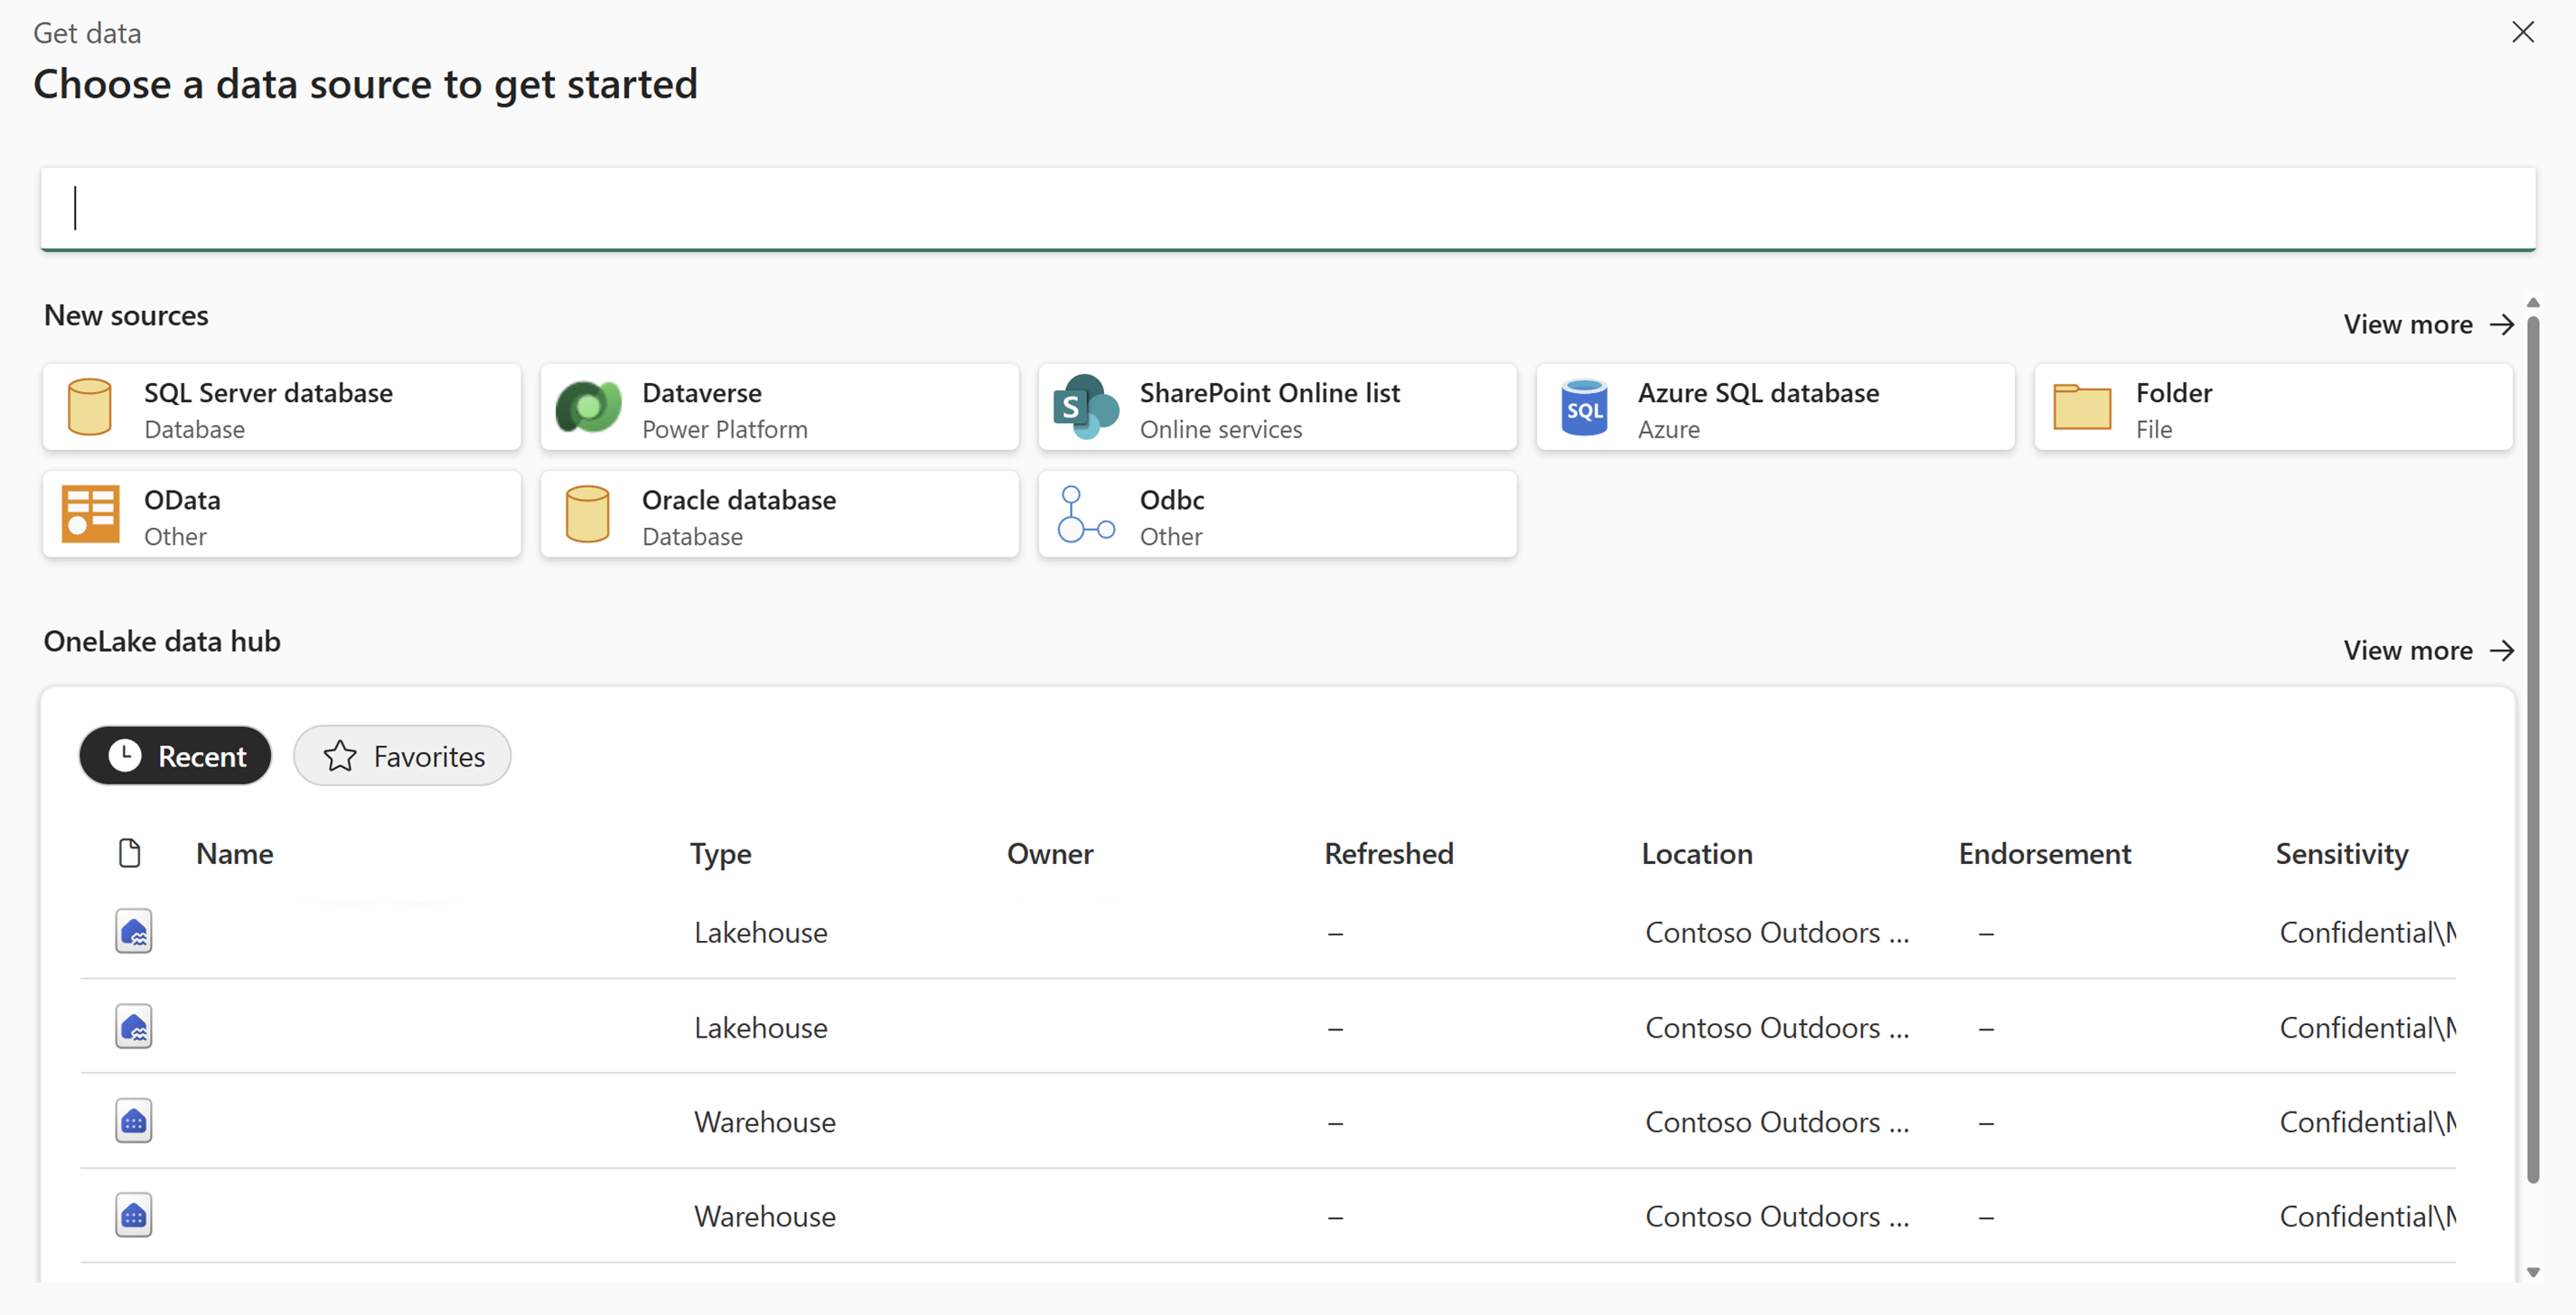Sort by the Location column header

coord(1697,854)
